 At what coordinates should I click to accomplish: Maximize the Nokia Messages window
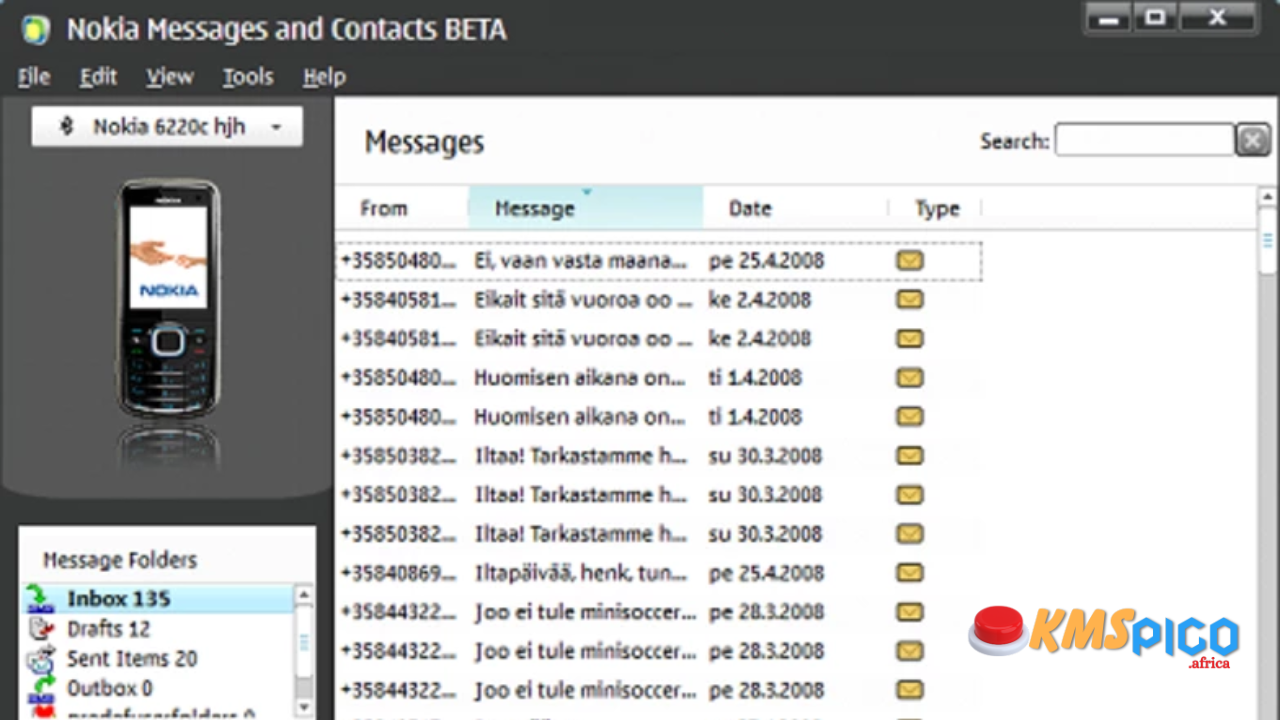[1155, 18]
